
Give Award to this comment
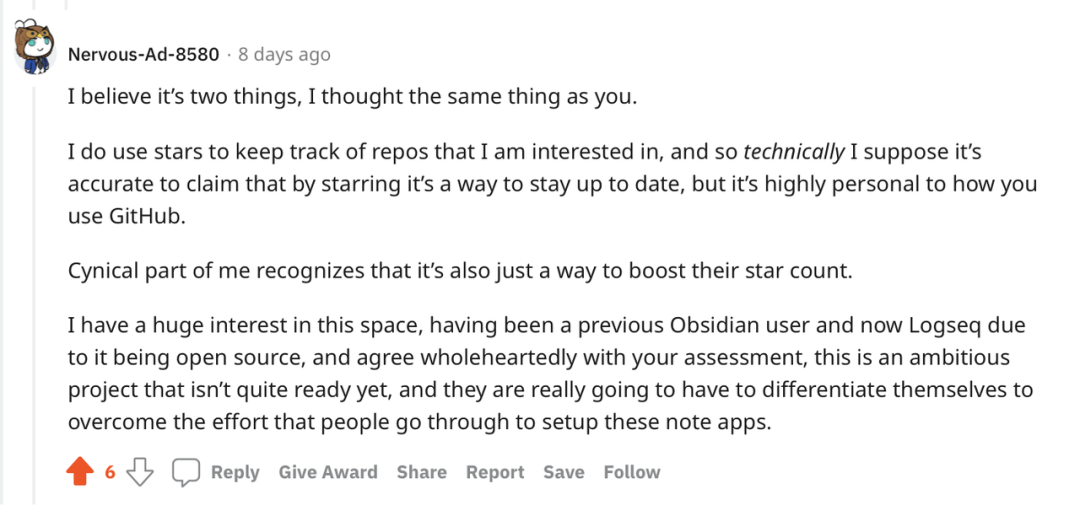pos(328,472)
